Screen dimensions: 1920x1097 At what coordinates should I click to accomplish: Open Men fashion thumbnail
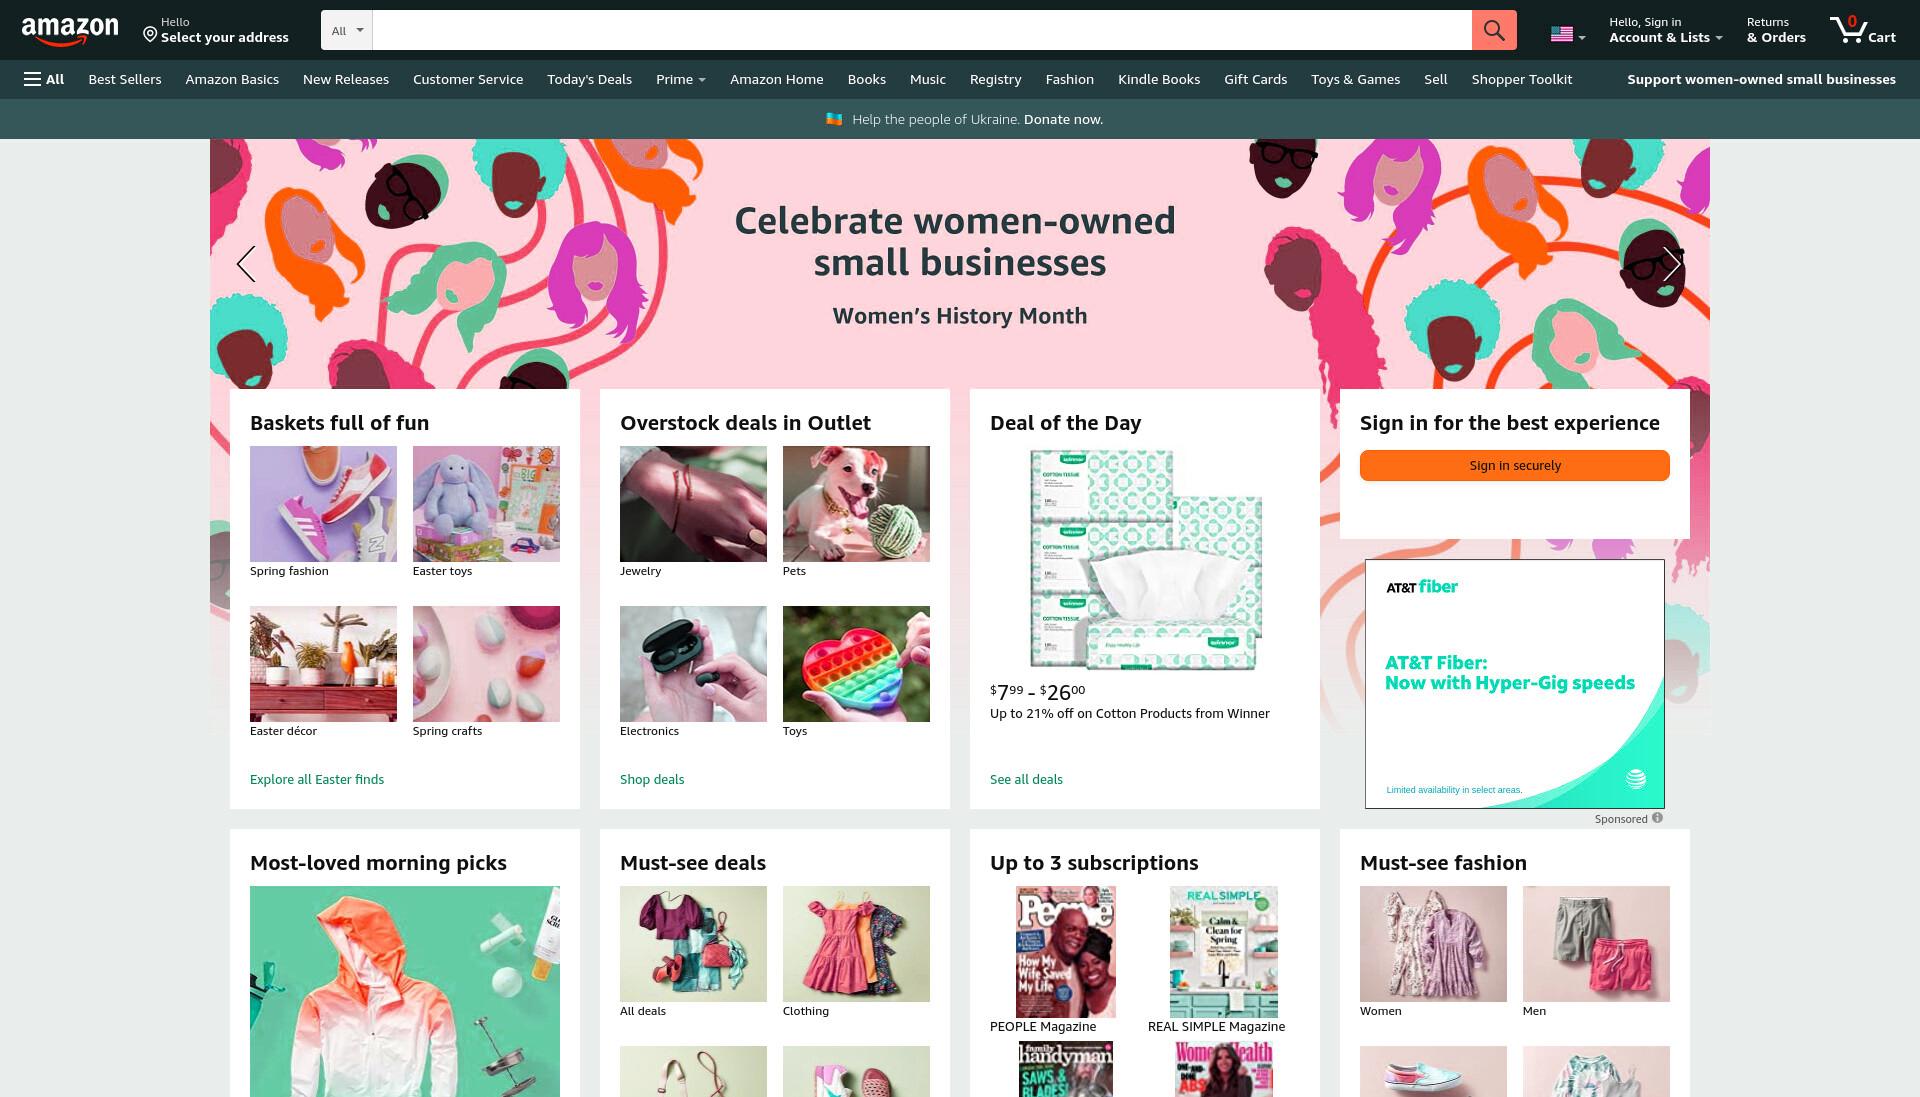(x=1596, y=944)
